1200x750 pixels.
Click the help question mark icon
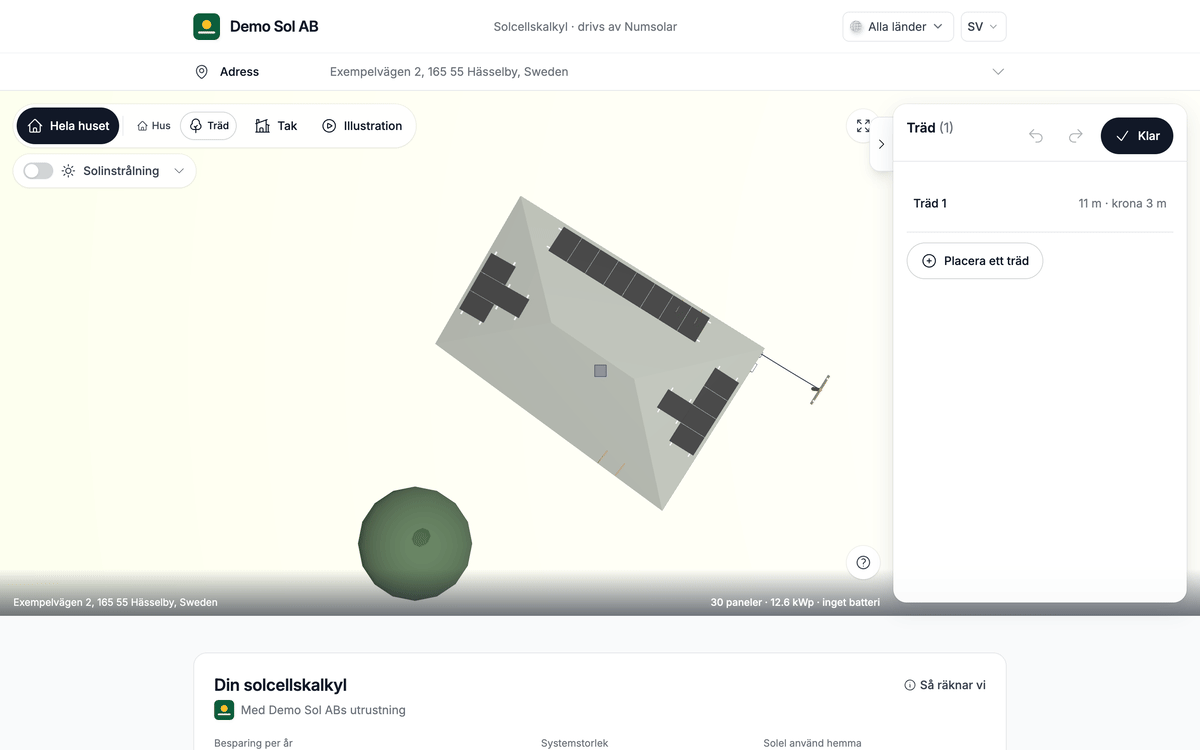click(x=863, y=562)
